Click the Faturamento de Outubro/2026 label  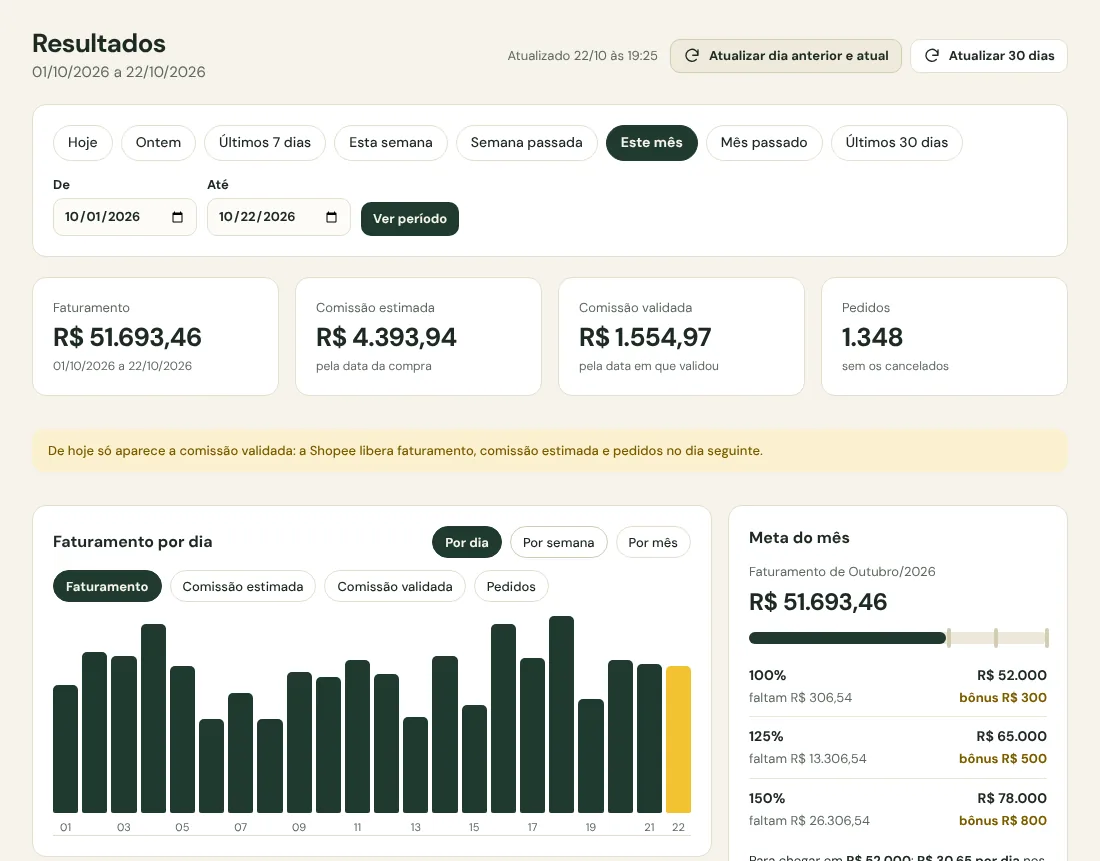coord(842,572)
